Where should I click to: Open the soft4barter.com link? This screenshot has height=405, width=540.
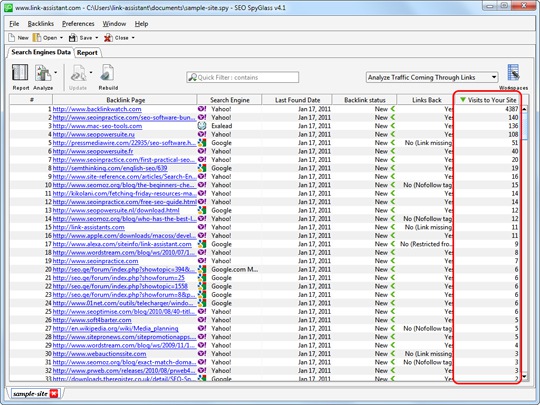coord(92,320)
